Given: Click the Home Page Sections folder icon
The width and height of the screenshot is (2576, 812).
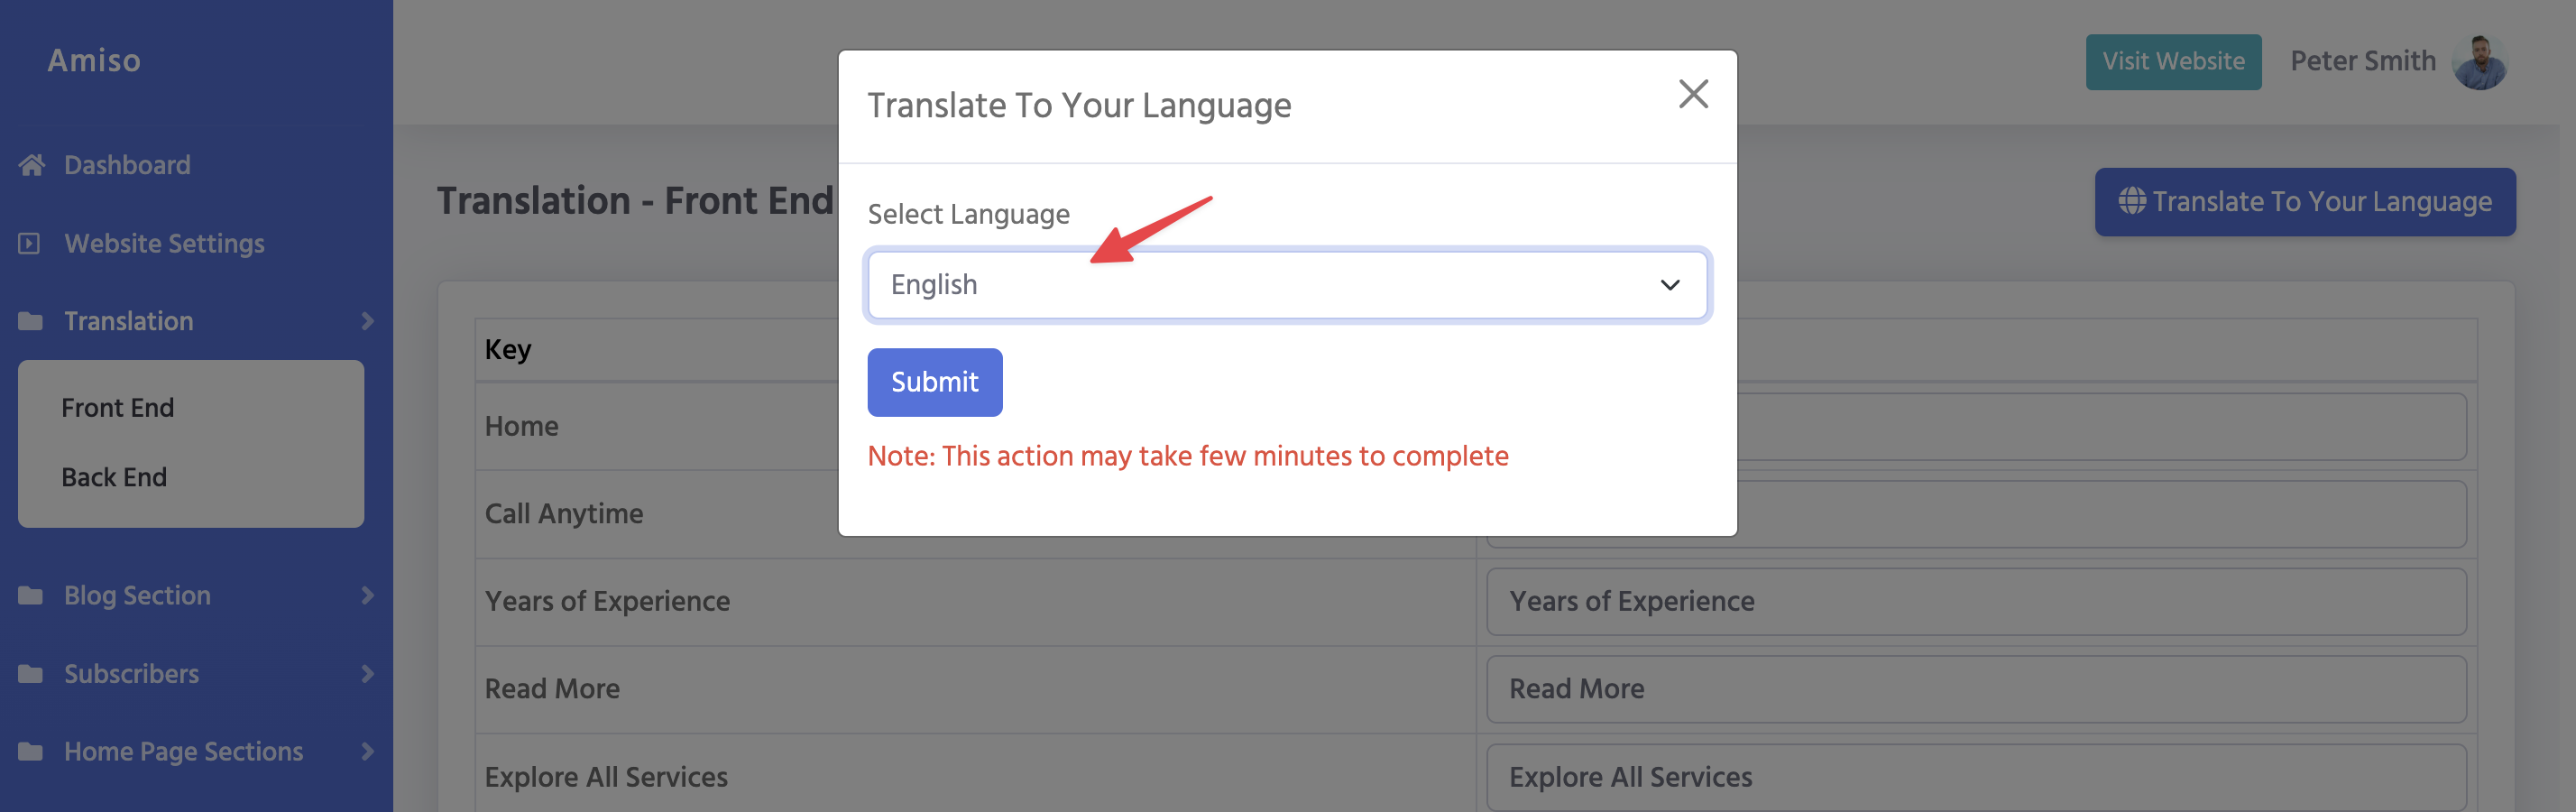Looking at the screenshot, I should click(30, 752).
